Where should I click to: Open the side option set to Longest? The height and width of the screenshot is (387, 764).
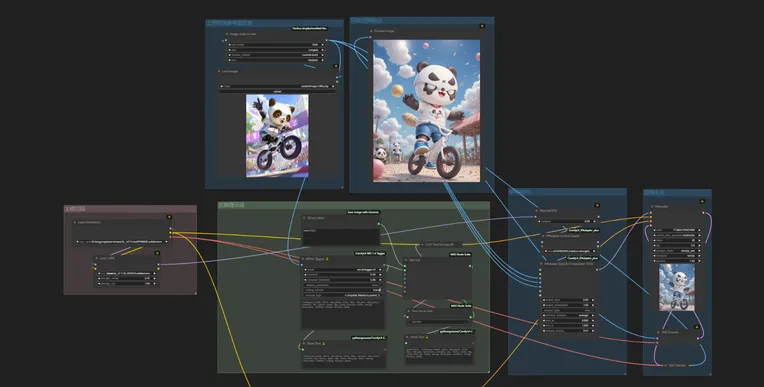point(276,50)
